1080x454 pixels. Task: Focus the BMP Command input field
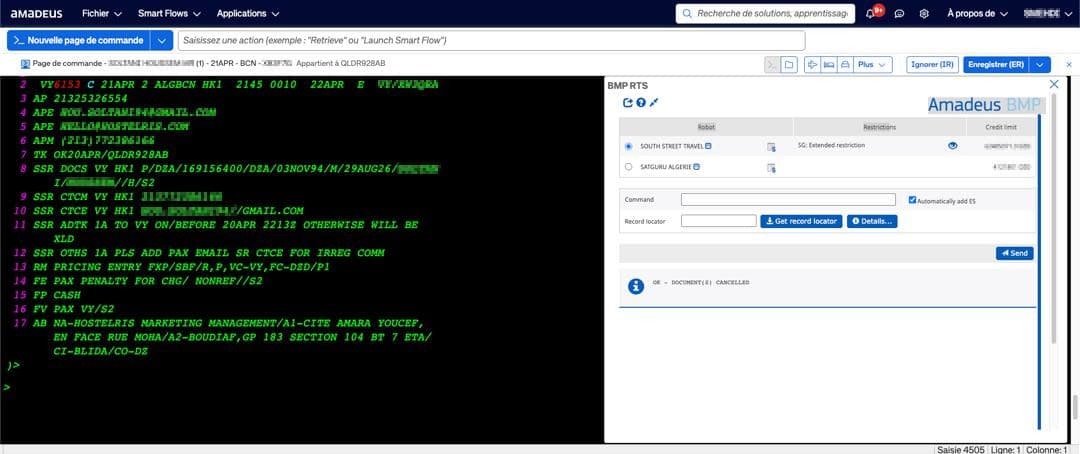tap(788, 200)
